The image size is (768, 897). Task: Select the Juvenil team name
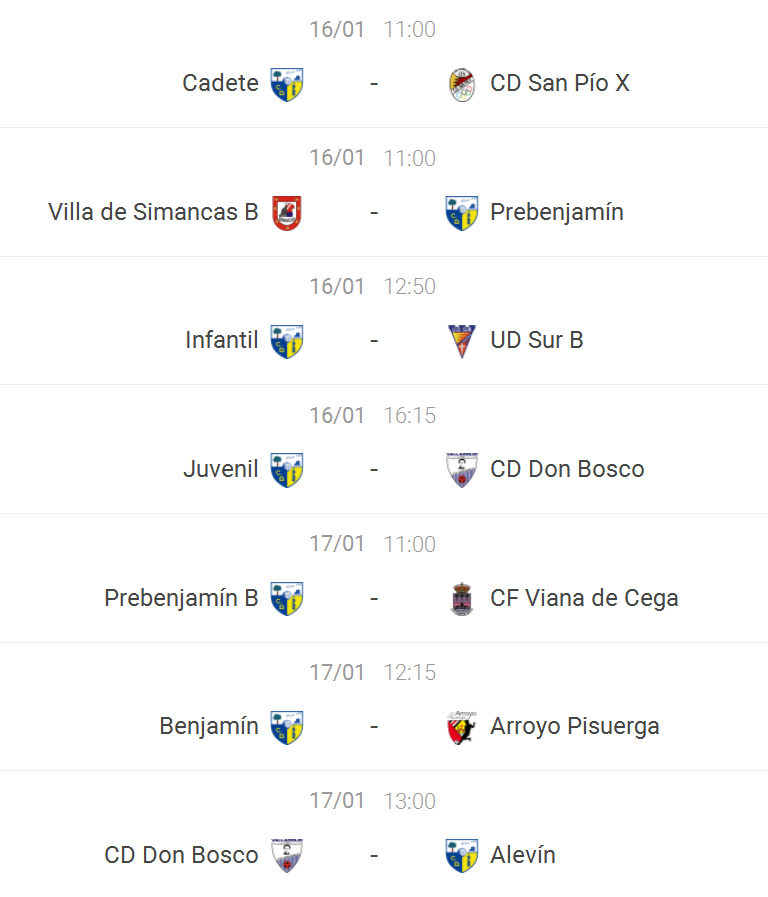pyautogui.click(x=221, y=469)
